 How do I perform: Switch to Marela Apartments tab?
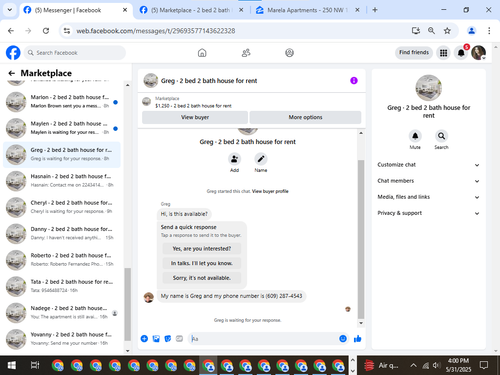click(x=307, y=10)
